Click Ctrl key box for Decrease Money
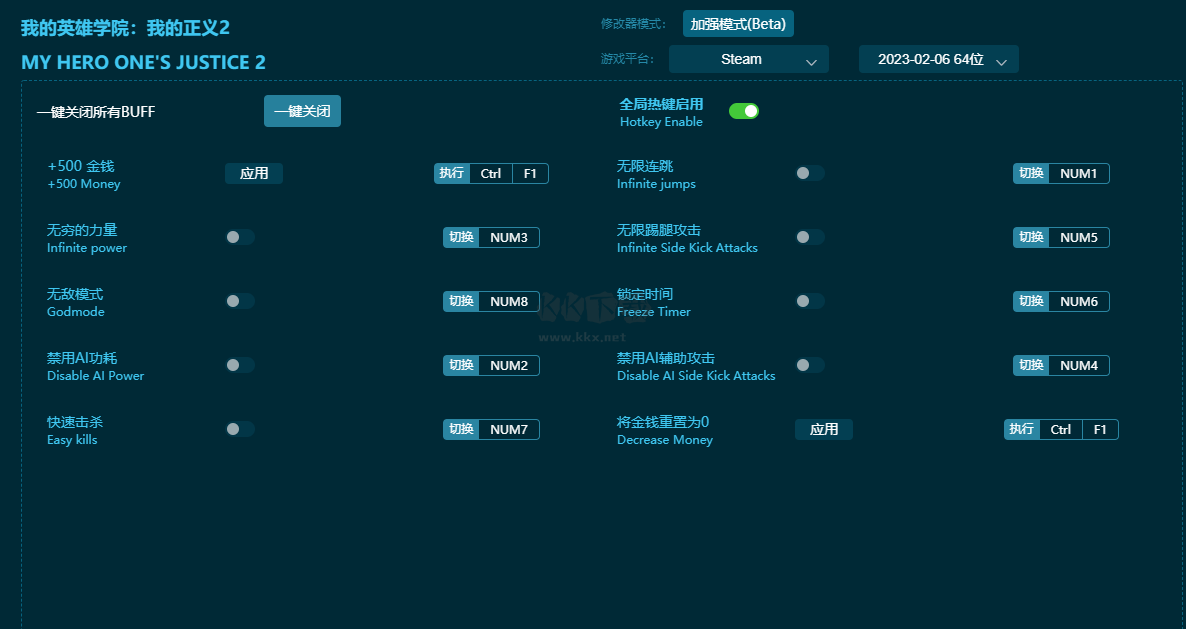This screenshot has height=629, width=1186. tap(1061, 429)
